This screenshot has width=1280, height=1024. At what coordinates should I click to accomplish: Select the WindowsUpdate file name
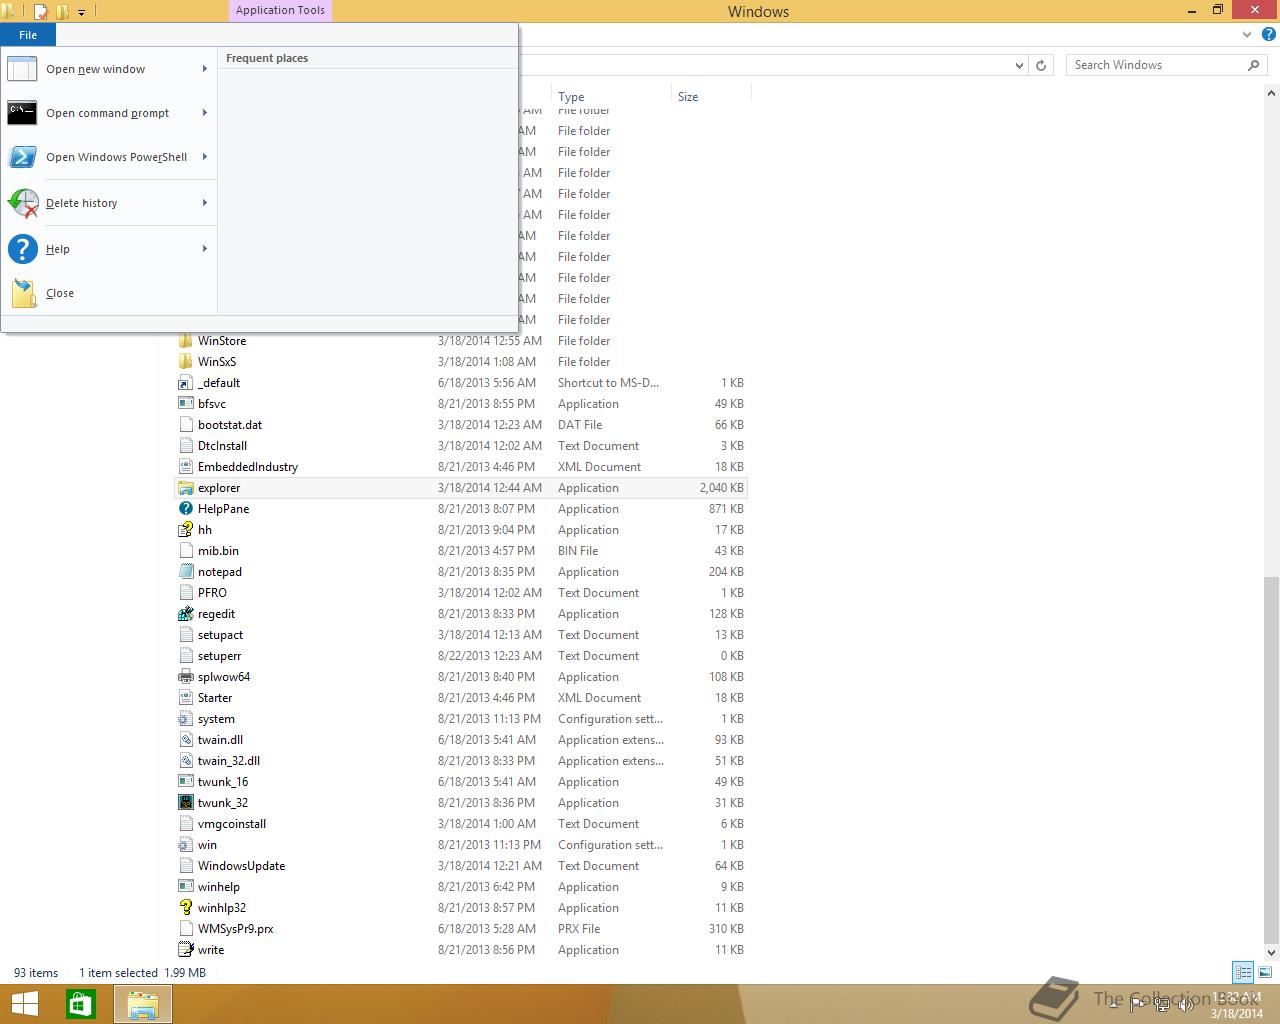[241, 866]
